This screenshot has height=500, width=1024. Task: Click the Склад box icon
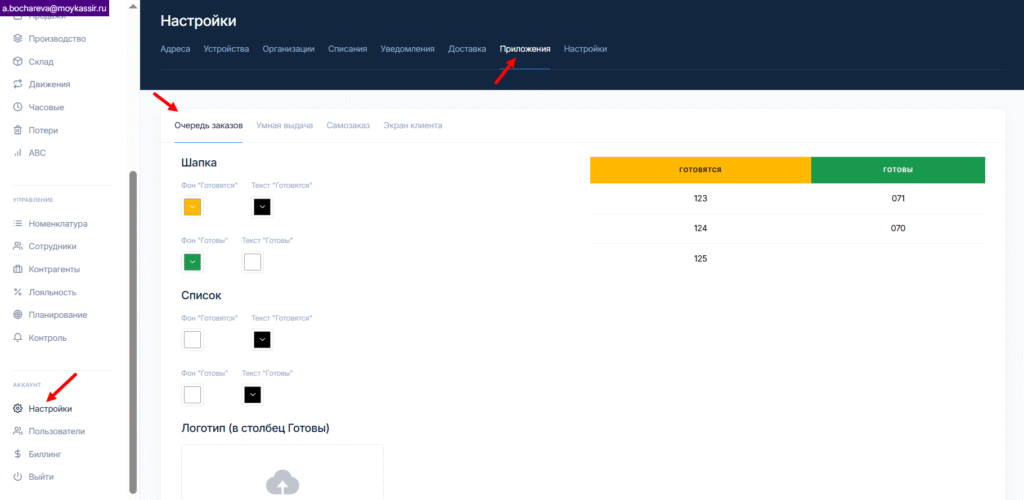coord(18,61)
